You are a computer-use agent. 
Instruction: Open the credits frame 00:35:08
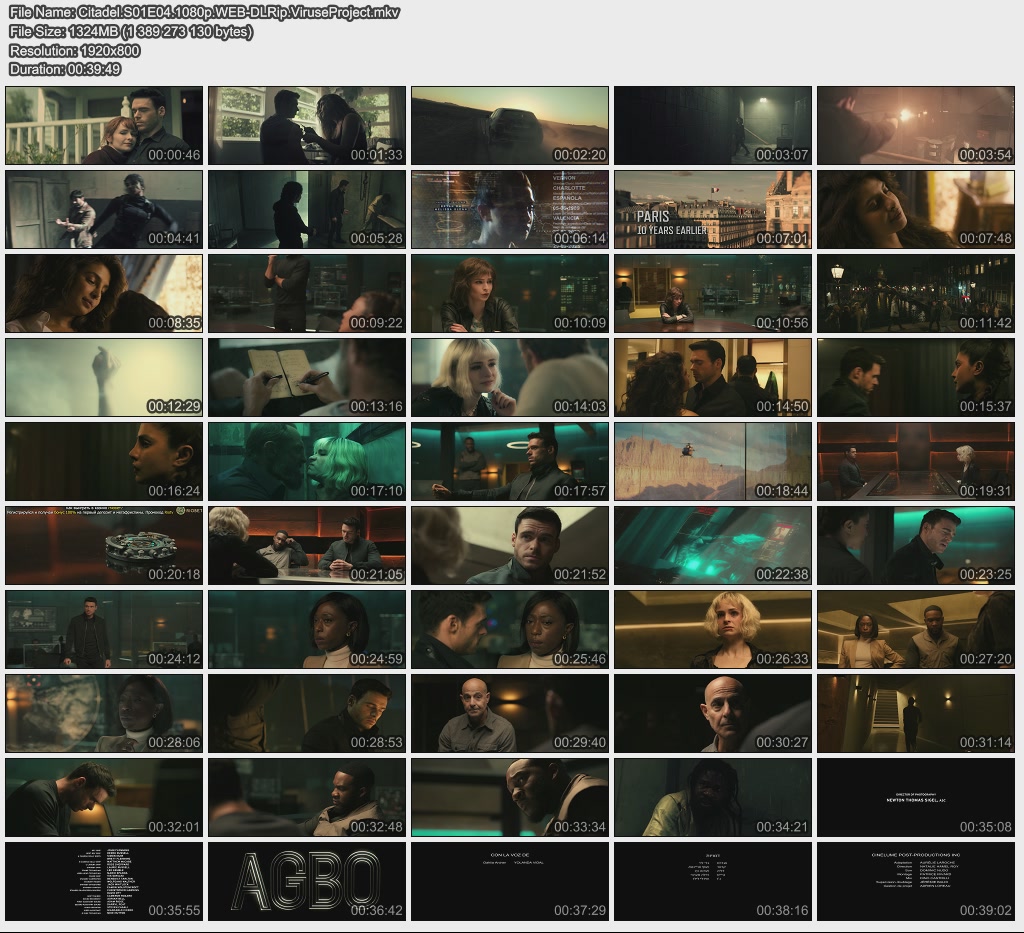(x=916, y=797)
